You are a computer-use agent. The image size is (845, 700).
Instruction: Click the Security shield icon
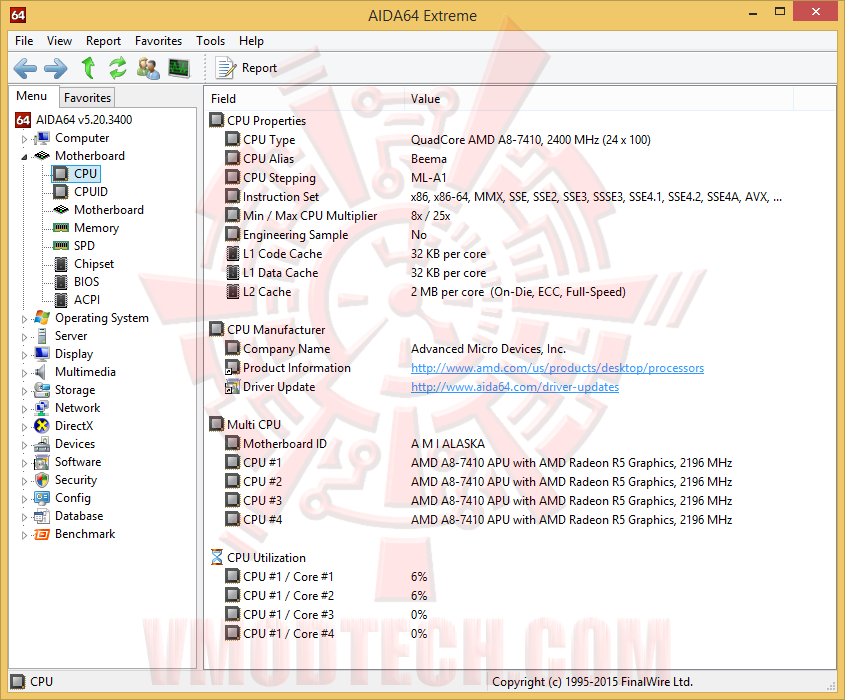(42, 480)
